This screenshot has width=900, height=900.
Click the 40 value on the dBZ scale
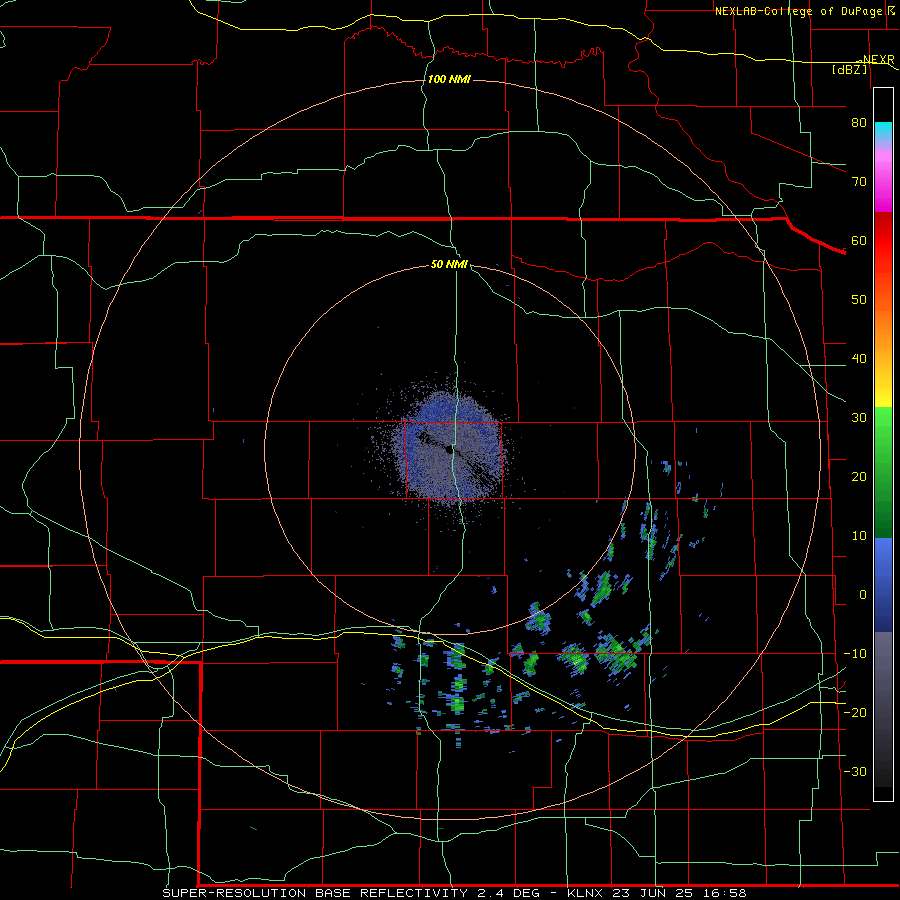coord(859,359)
